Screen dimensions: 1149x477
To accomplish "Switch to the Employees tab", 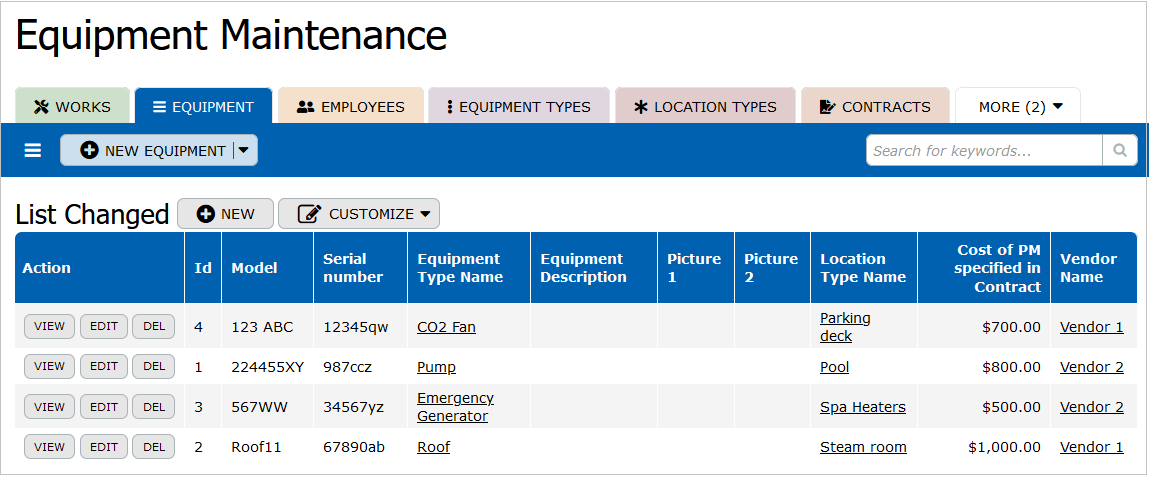I will [351, 107].
